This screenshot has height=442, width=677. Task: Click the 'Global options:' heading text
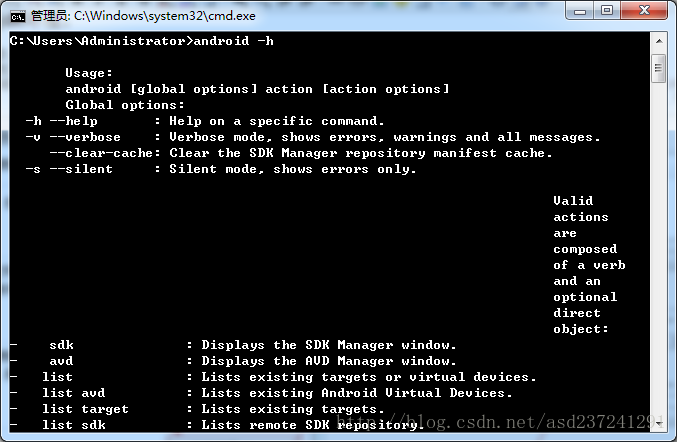click(x=125, y=105)
